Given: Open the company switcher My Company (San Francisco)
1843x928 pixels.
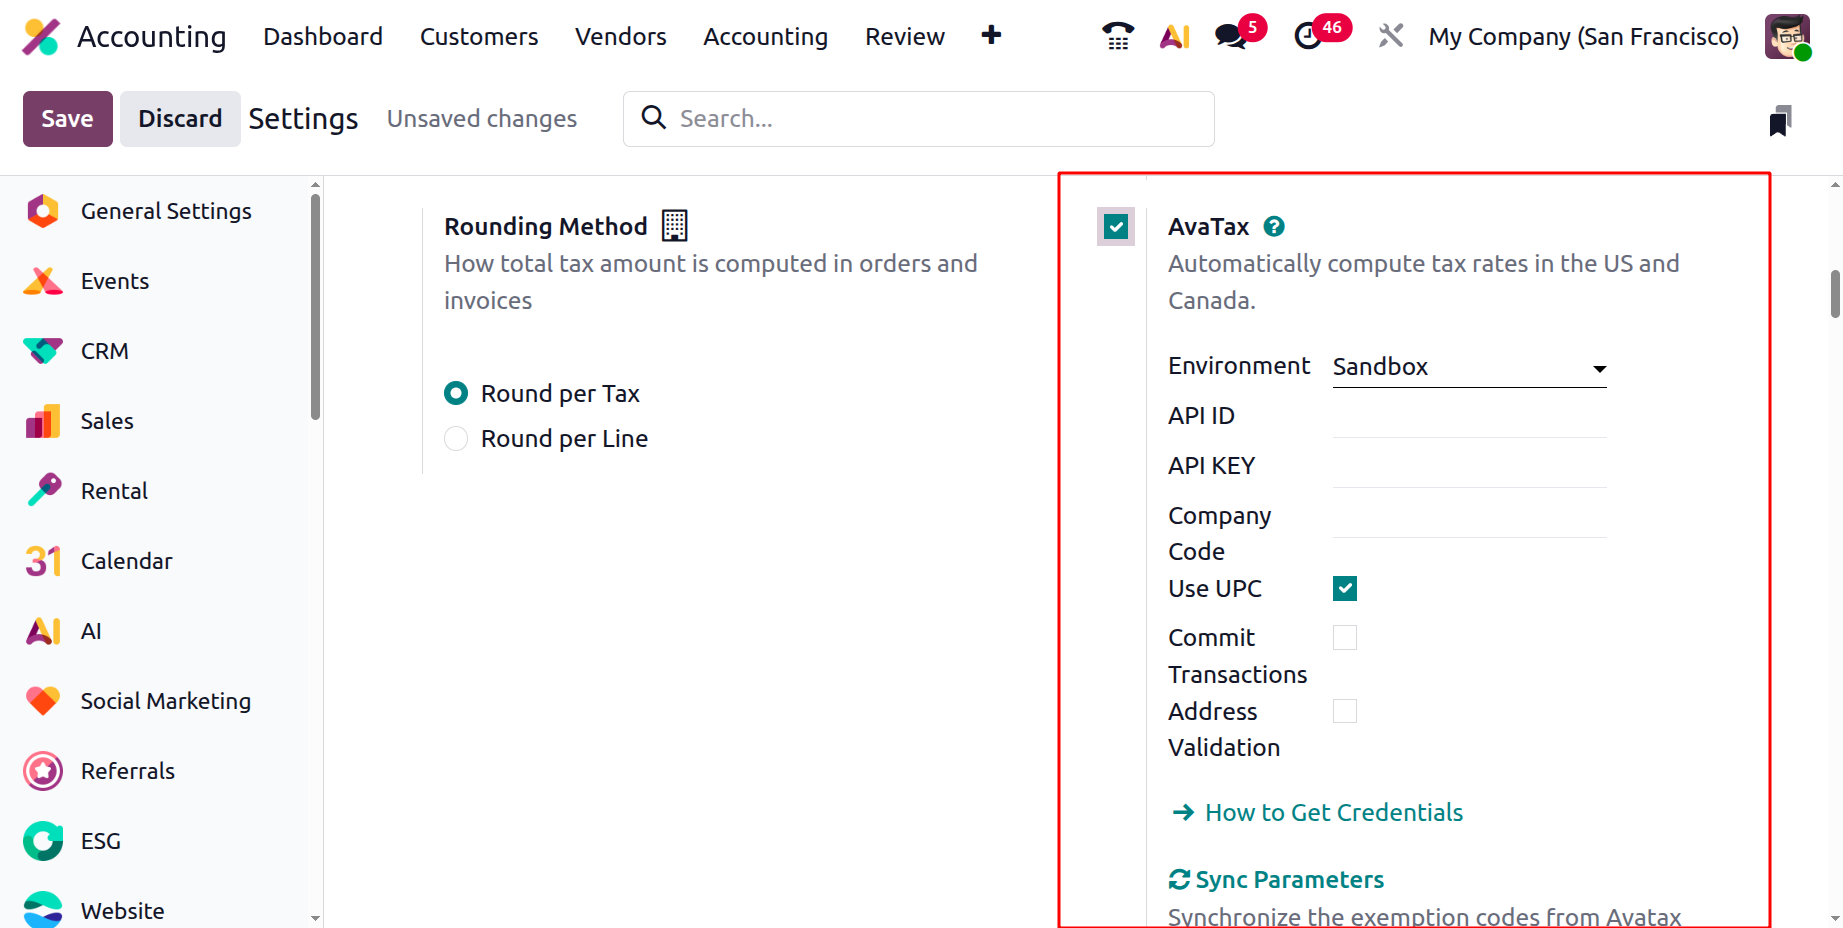Looking at the screenshot, I should coord(1583,37).
